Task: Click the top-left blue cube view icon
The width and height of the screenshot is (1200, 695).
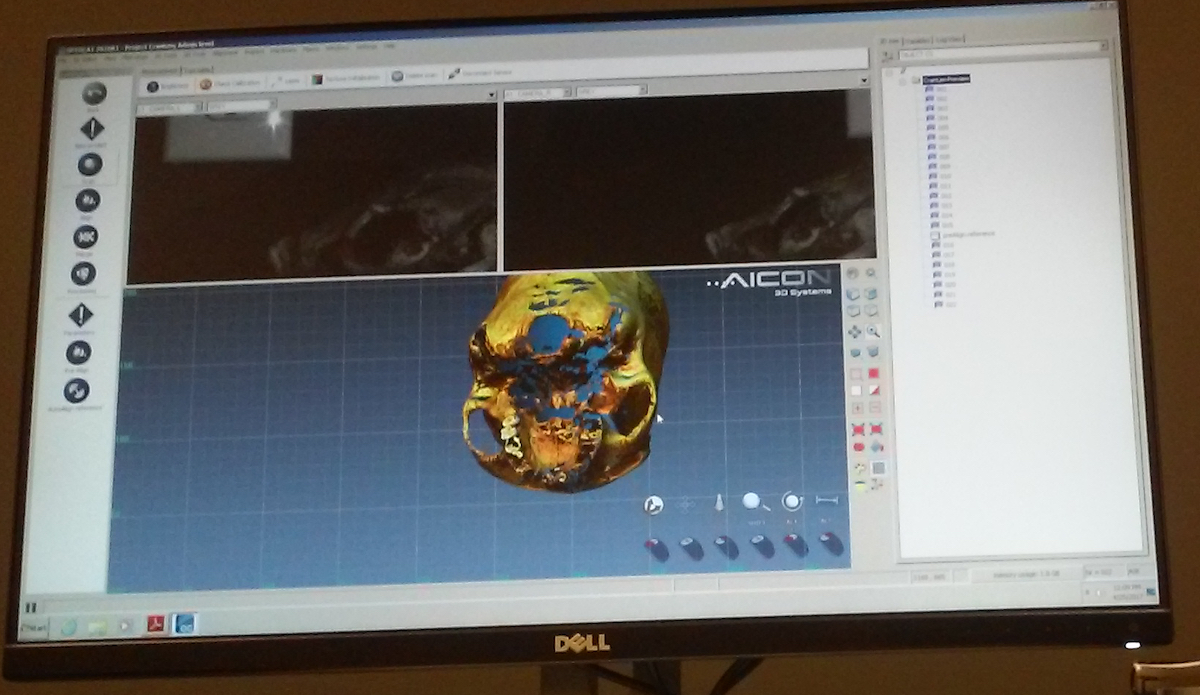Action: pos(854,295)
